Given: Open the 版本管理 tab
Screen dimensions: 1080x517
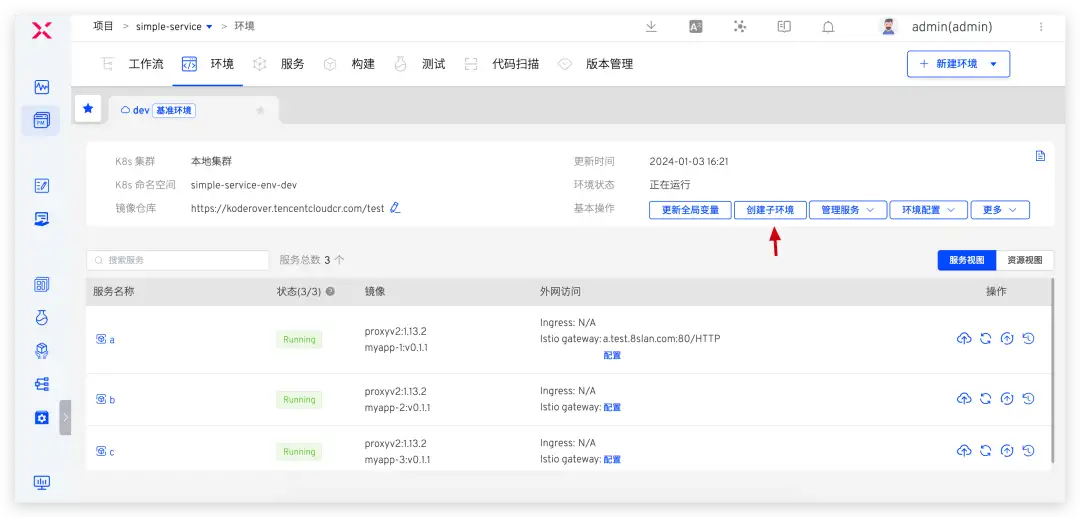Looking at the screenshot, I should pyautogui.click(x=595, y=64).
